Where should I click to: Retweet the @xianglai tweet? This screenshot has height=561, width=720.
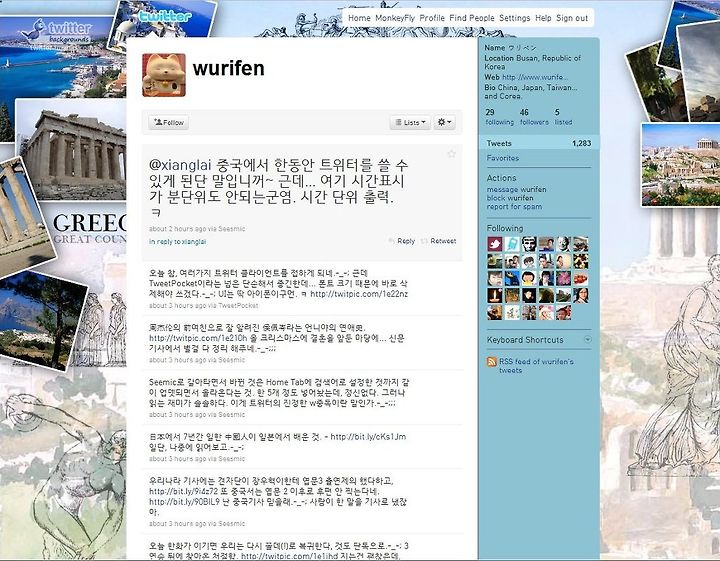point(439,241)
